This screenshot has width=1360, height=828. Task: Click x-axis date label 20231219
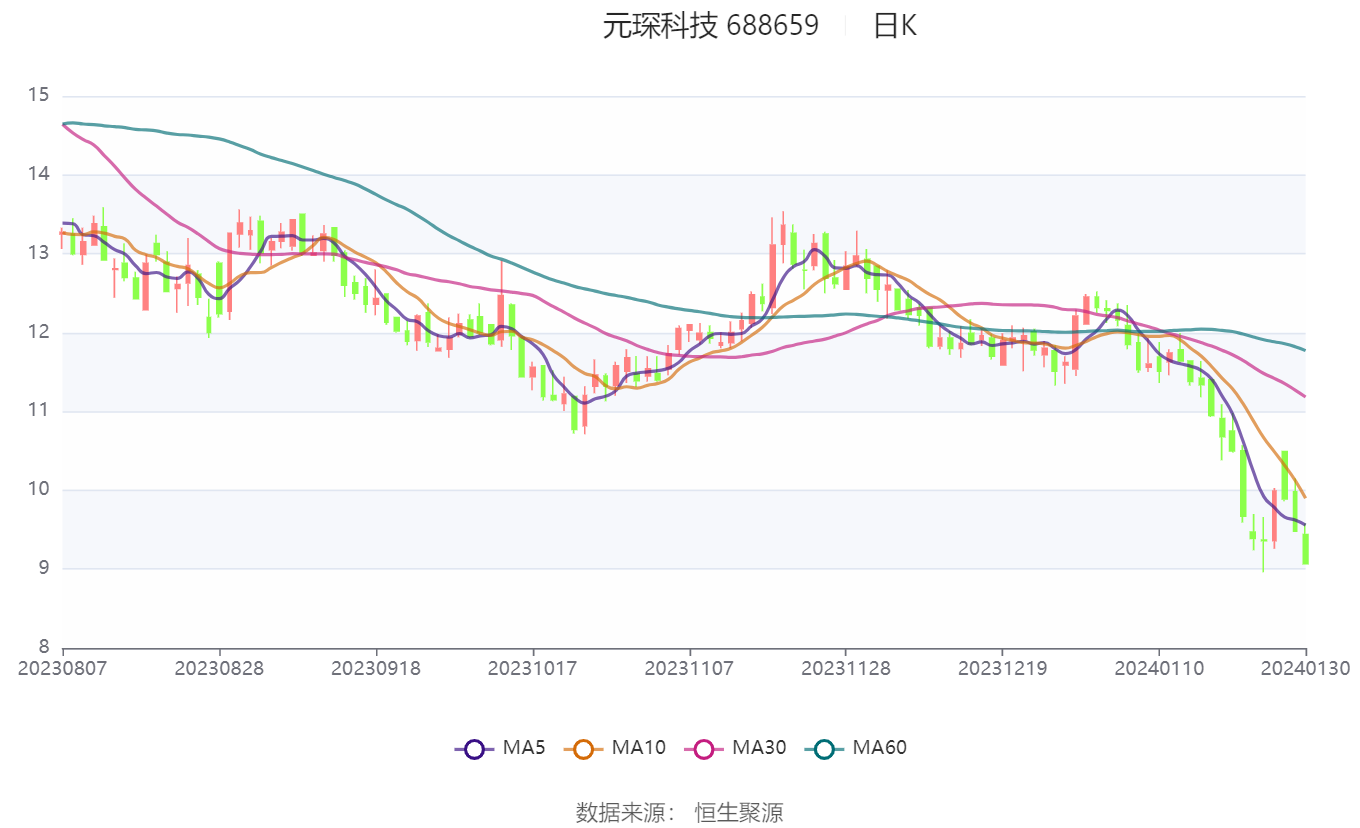point(1002,667)
